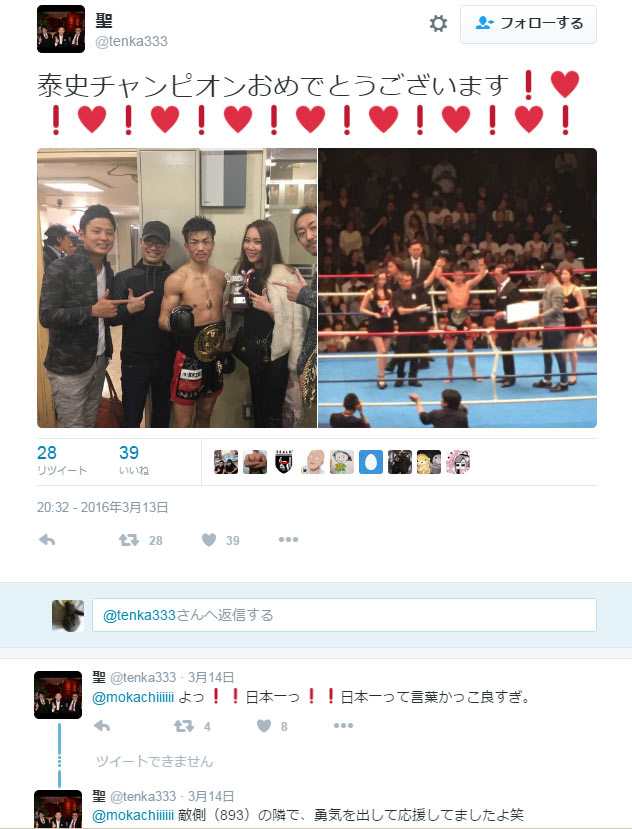Open more options on the first reply
This screenshot has height=829, width=632.
343,726
